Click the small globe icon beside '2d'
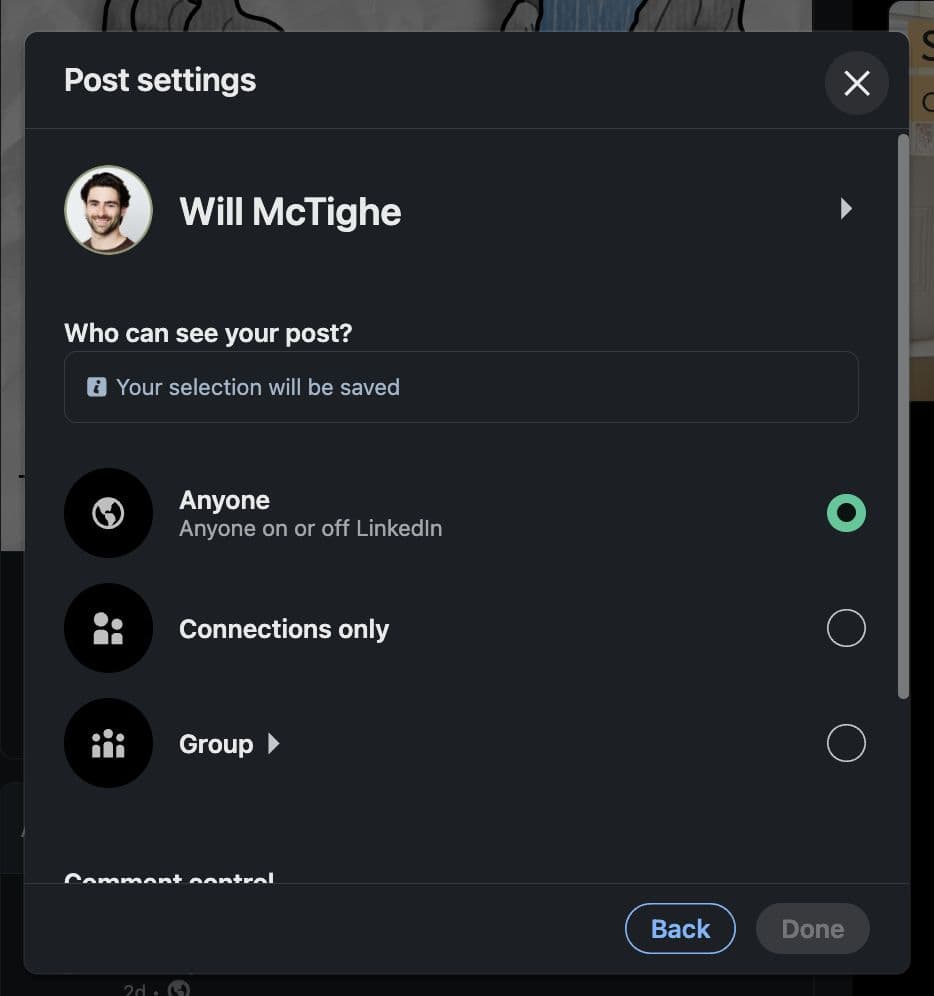The width and height of the screenshot is (934, 996). coord(179,989)
